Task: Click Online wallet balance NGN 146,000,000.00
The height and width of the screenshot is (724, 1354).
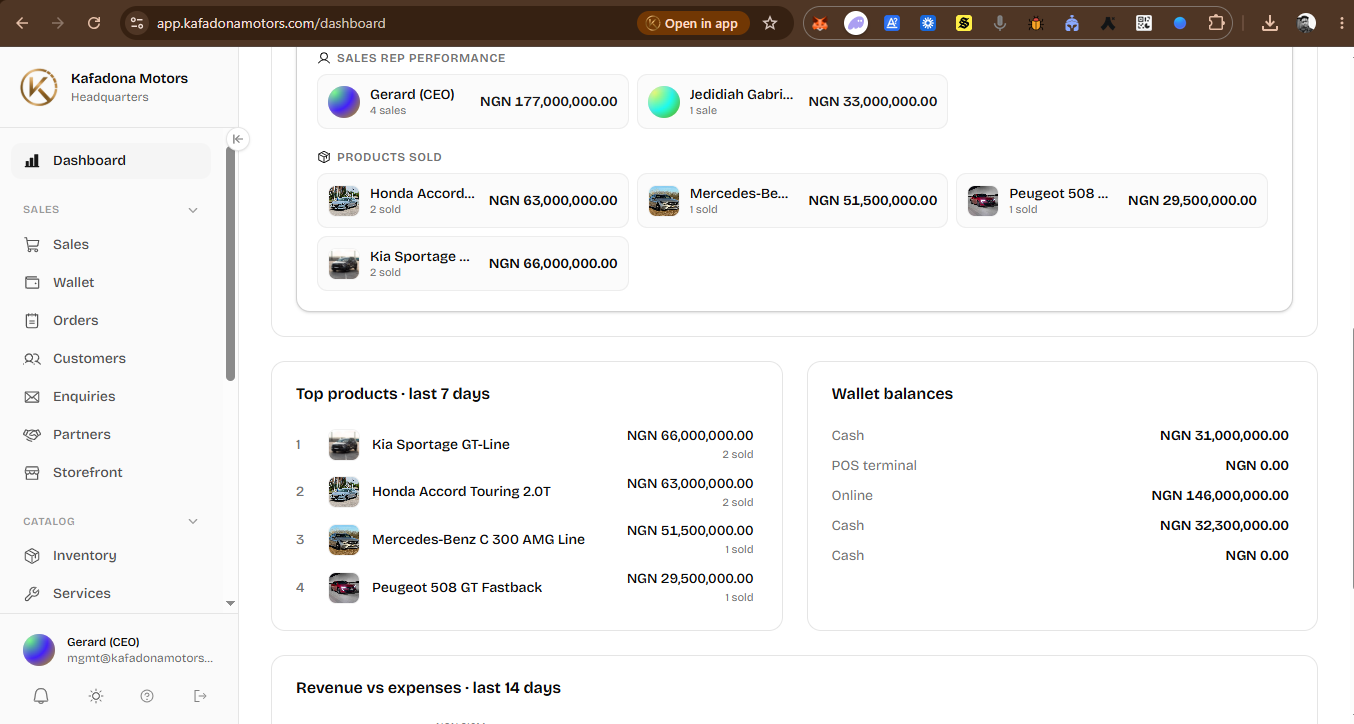Action: pos(1220,495)
